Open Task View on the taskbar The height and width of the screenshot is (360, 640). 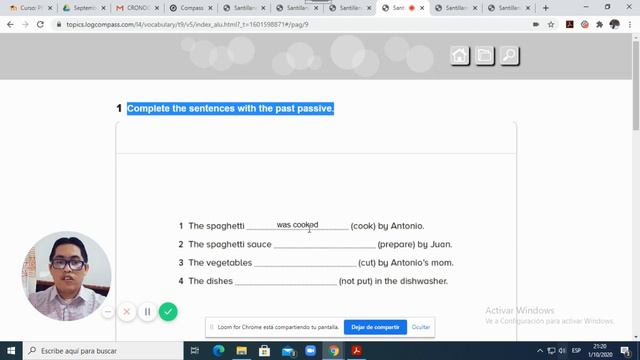[195, 351]
